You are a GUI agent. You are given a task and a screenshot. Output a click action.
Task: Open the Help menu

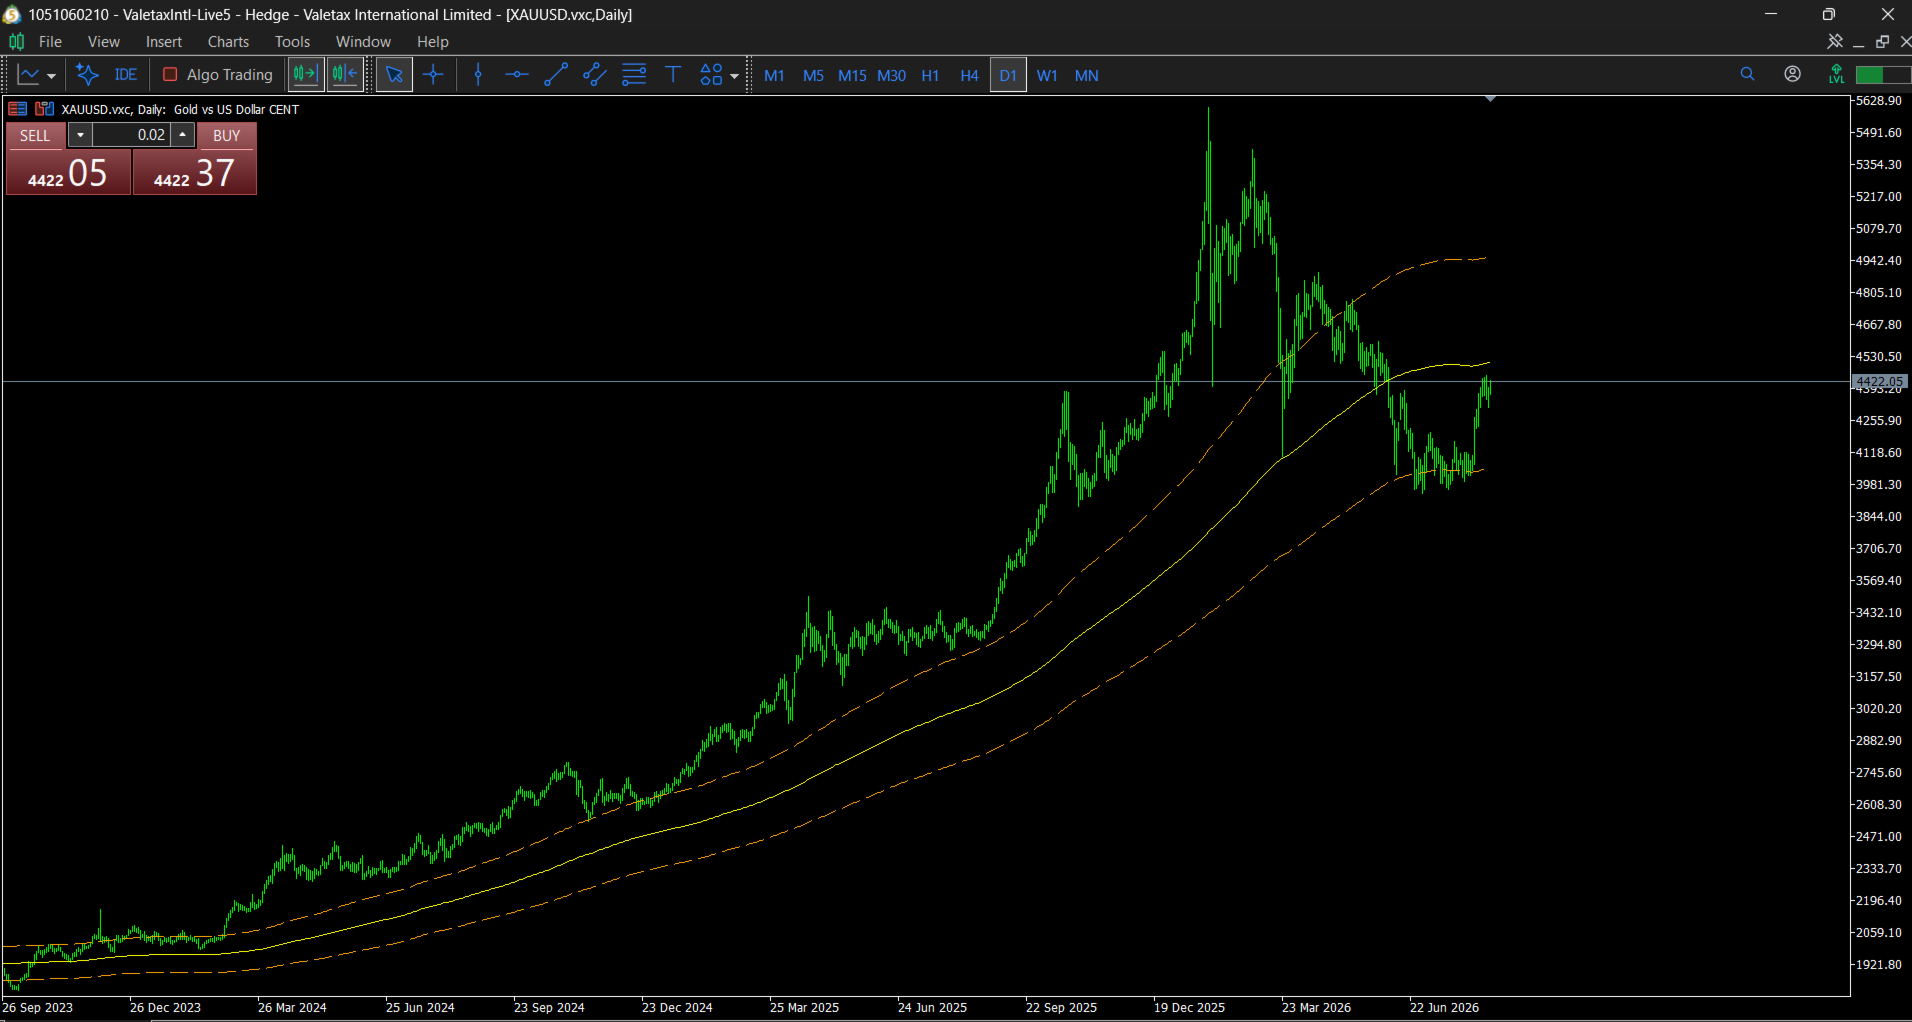pos(433,42)
